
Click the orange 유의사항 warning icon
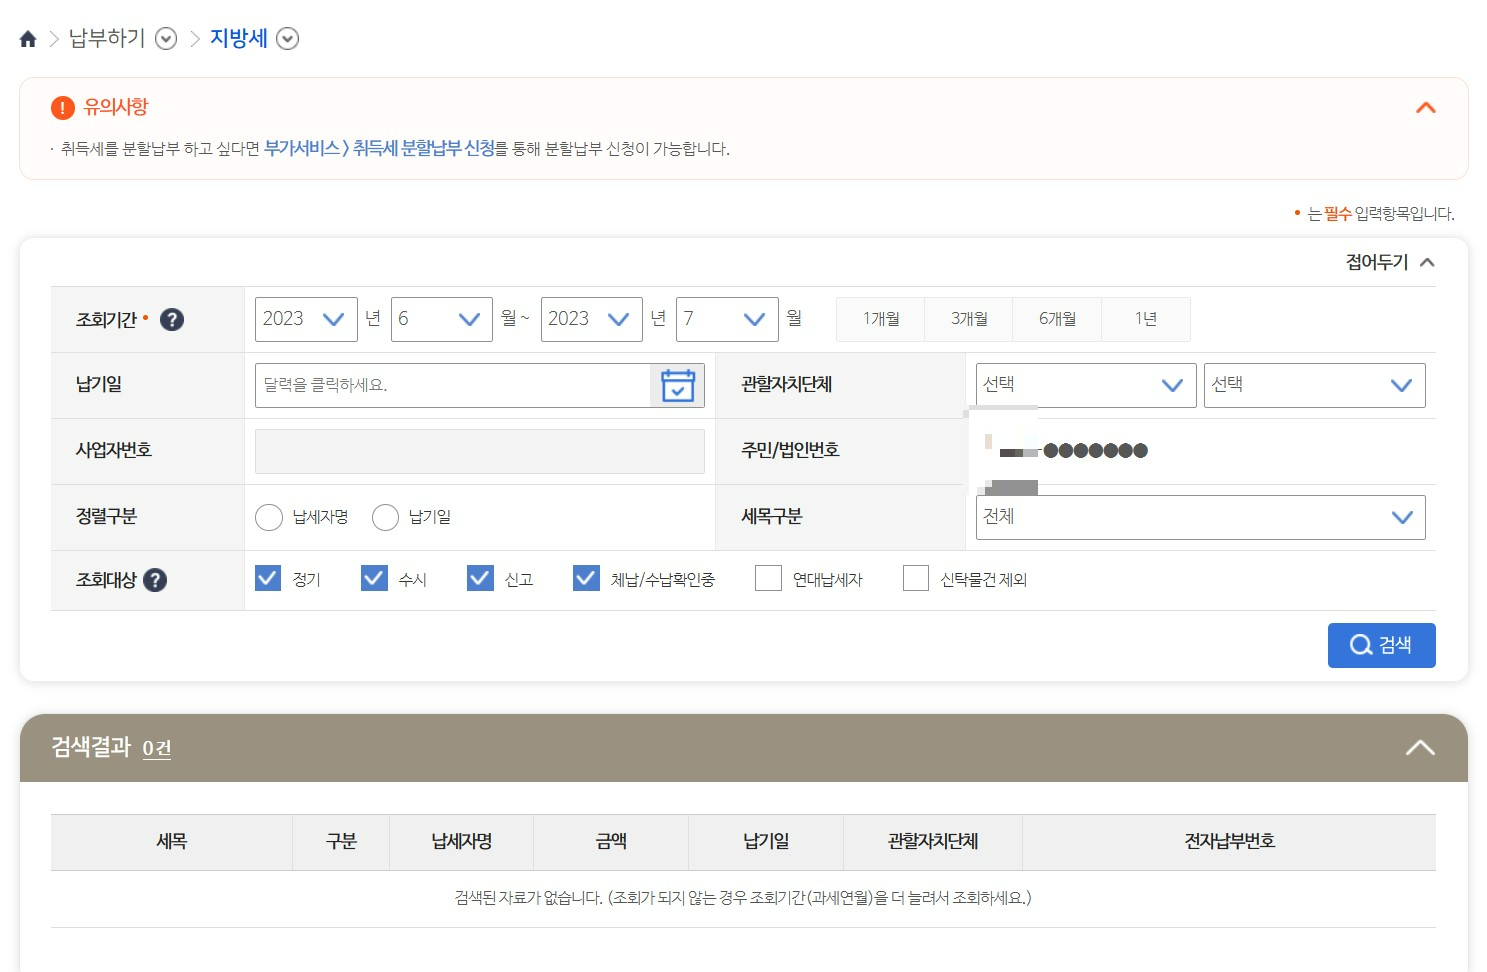[63, 107]
